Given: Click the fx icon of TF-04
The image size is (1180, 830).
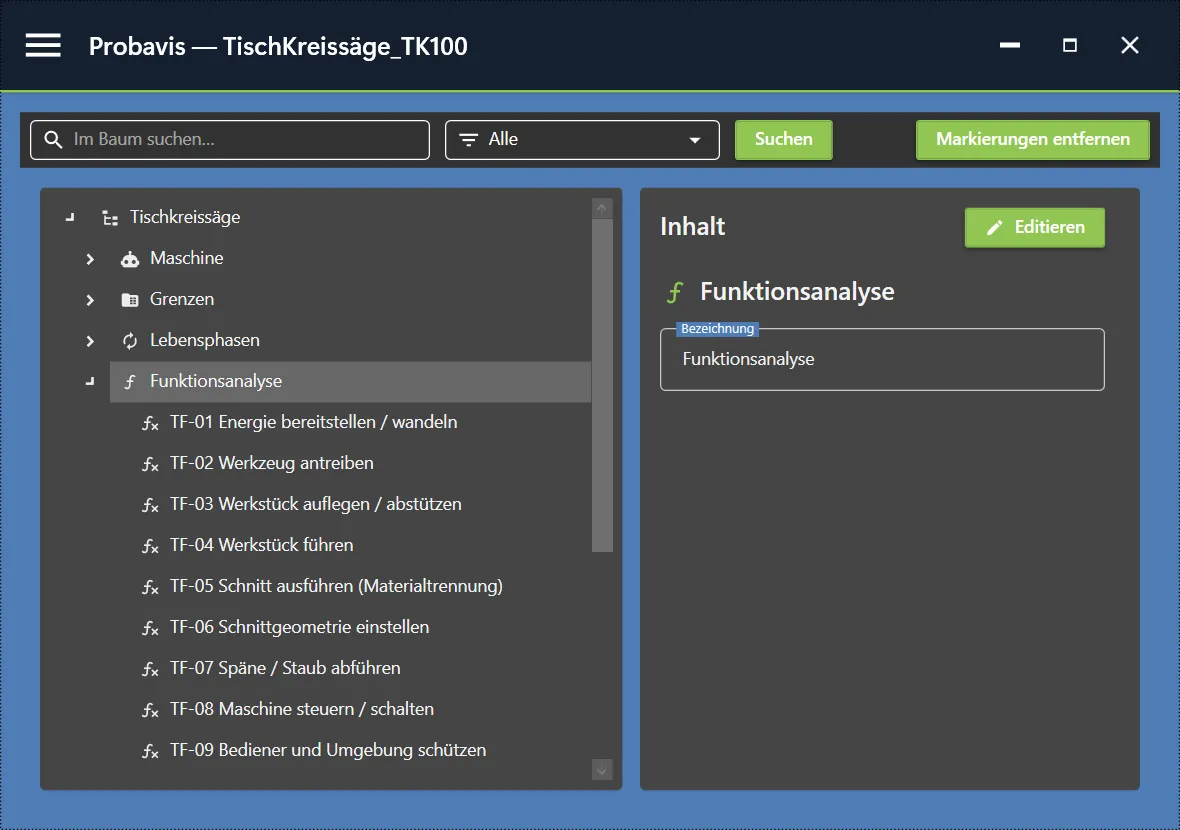Looking at the screenshot, I should coord(151,546).
